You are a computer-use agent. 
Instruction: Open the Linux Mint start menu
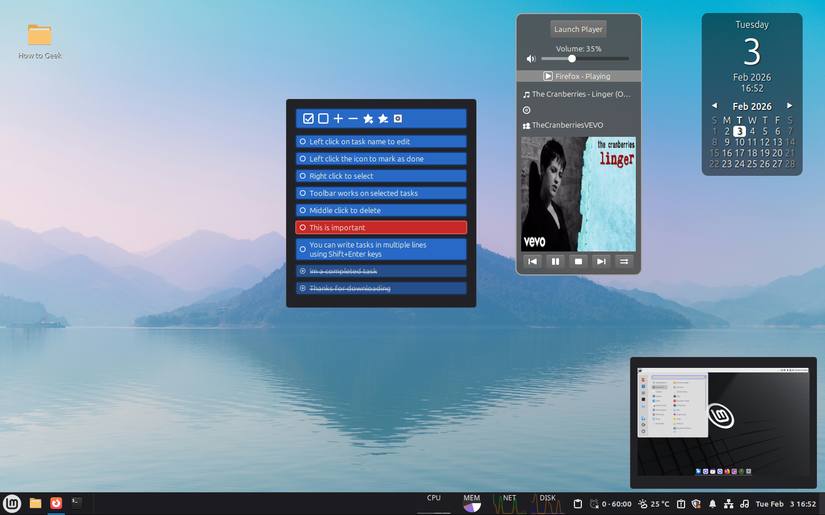pos(12,503)
